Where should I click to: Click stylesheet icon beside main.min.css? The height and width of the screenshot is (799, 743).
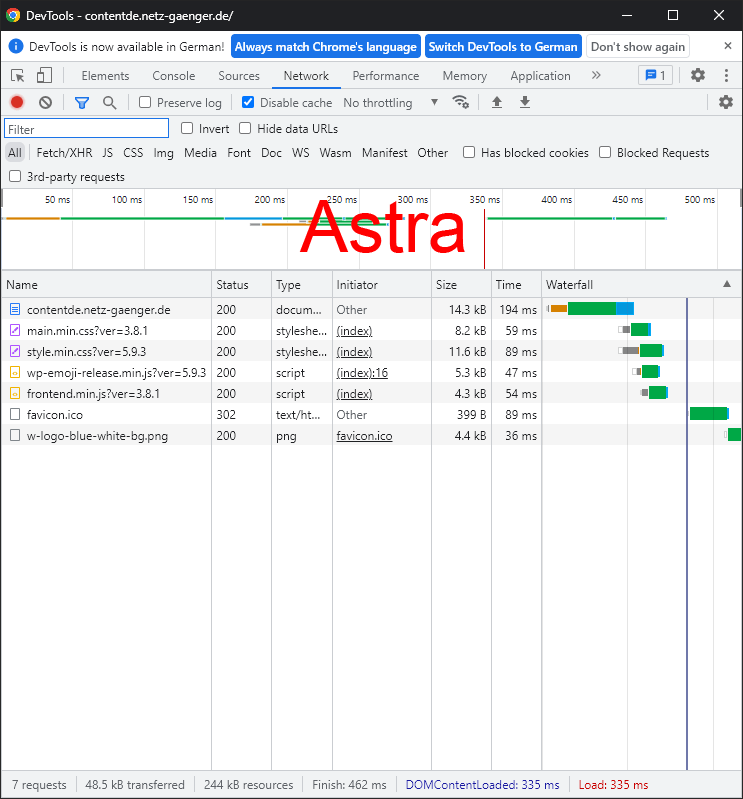[x=15, y=330]
